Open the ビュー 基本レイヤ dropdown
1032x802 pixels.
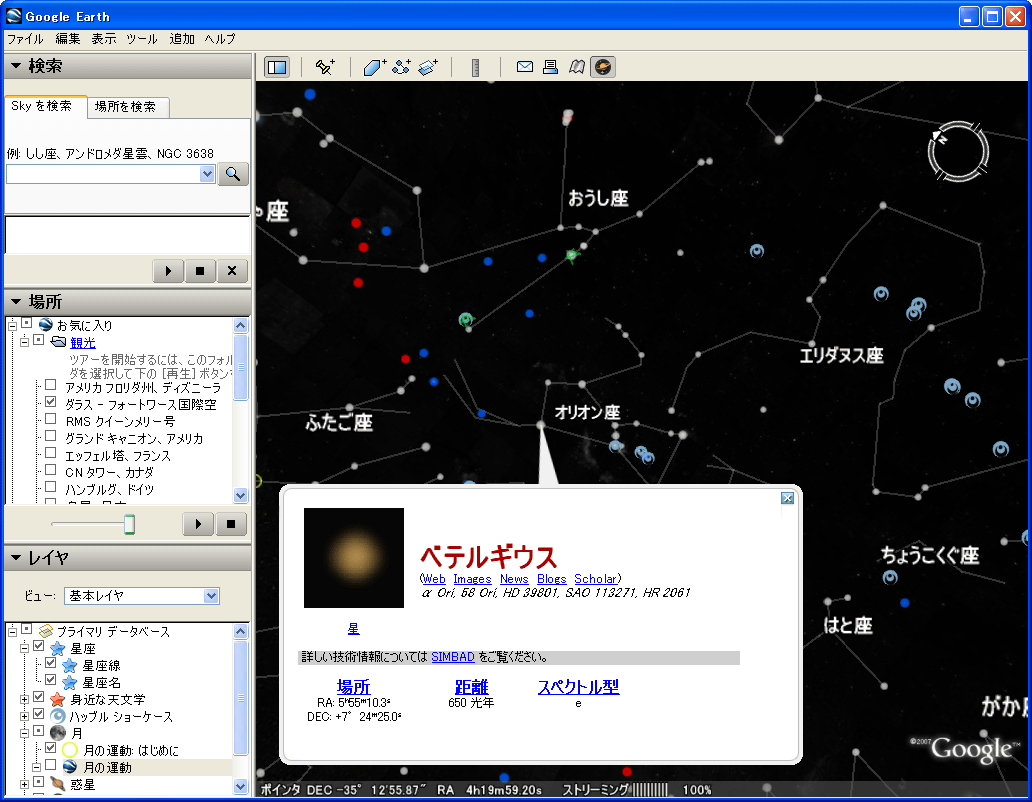click(x=211, y=595)
